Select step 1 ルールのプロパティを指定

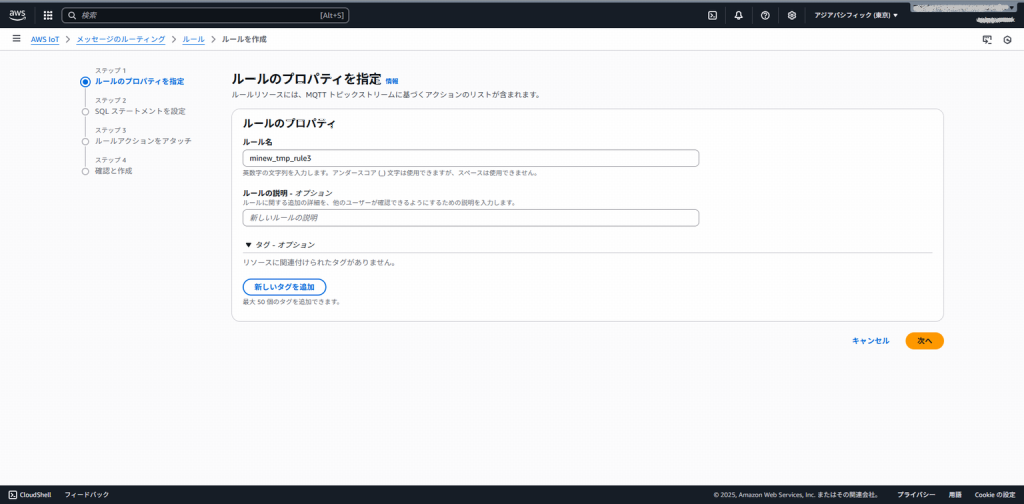(x=139, y=81)
